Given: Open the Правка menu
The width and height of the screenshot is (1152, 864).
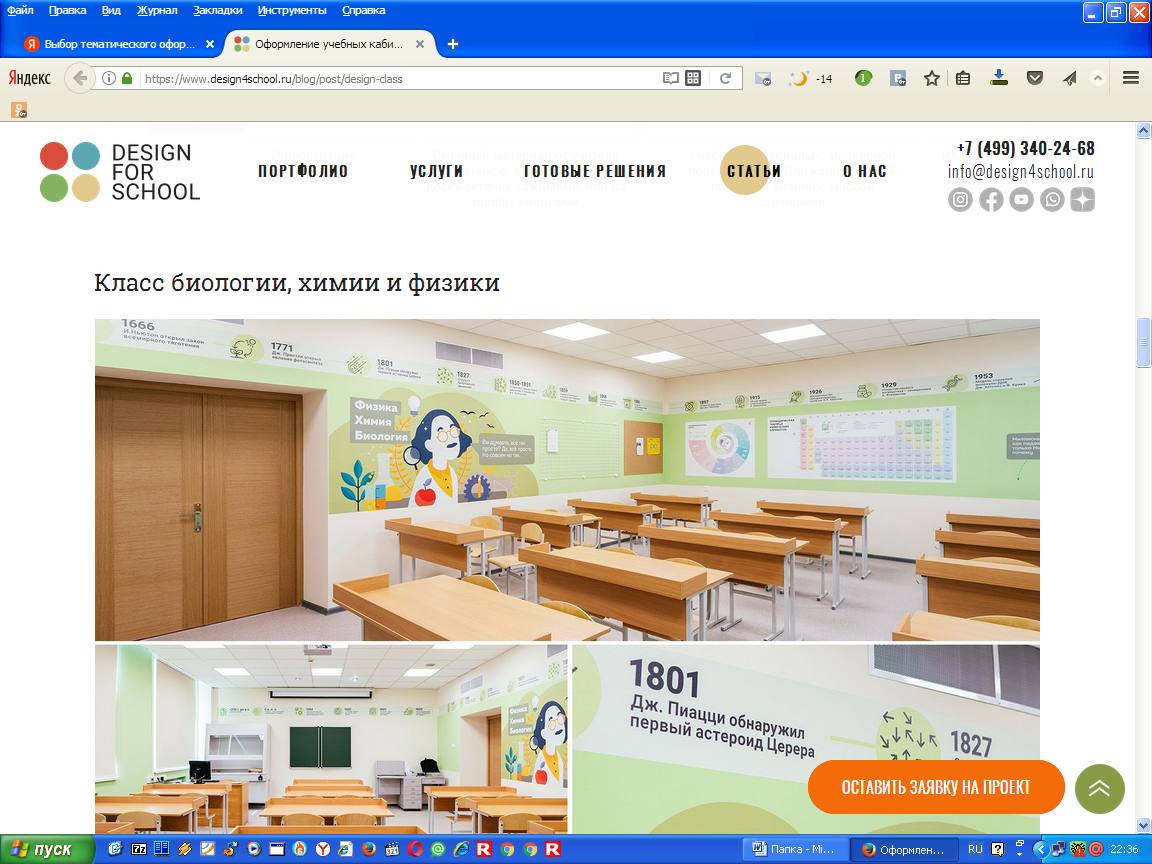Looking at the screenshot, I should tap(68, 10).
